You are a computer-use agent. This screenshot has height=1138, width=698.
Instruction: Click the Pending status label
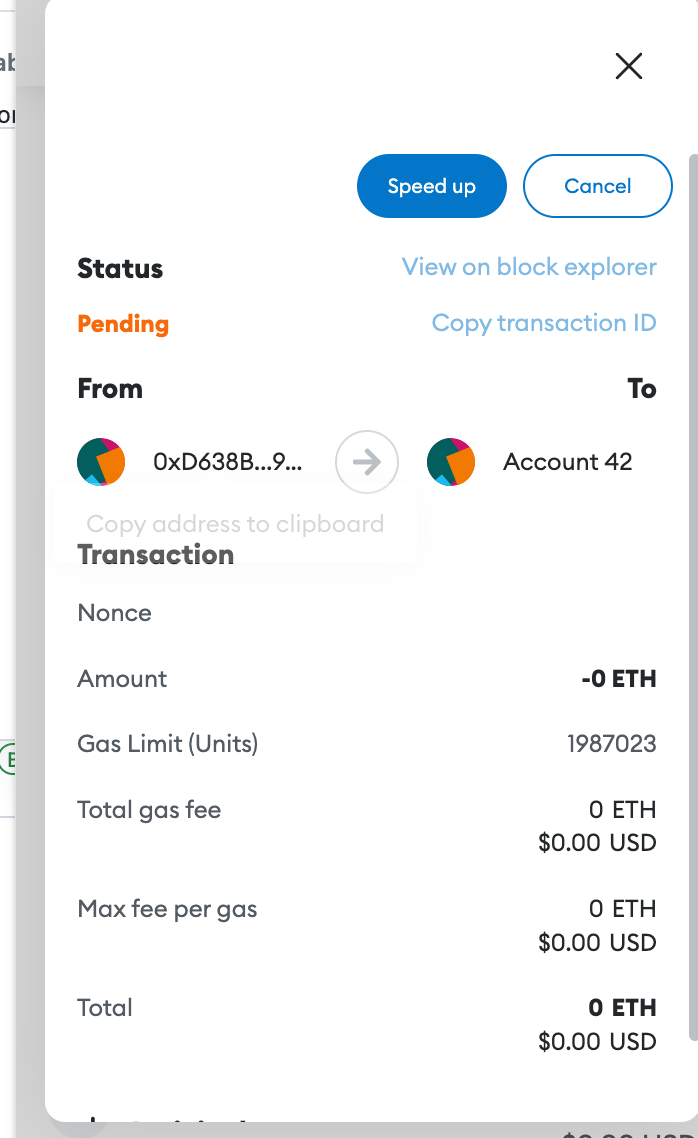point(122,324)
